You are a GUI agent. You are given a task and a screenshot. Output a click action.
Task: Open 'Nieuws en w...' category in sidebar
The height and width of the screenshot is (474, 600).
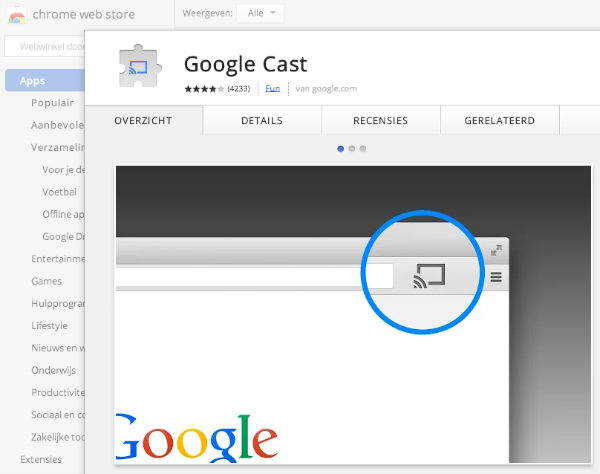(x=58, y=348)
